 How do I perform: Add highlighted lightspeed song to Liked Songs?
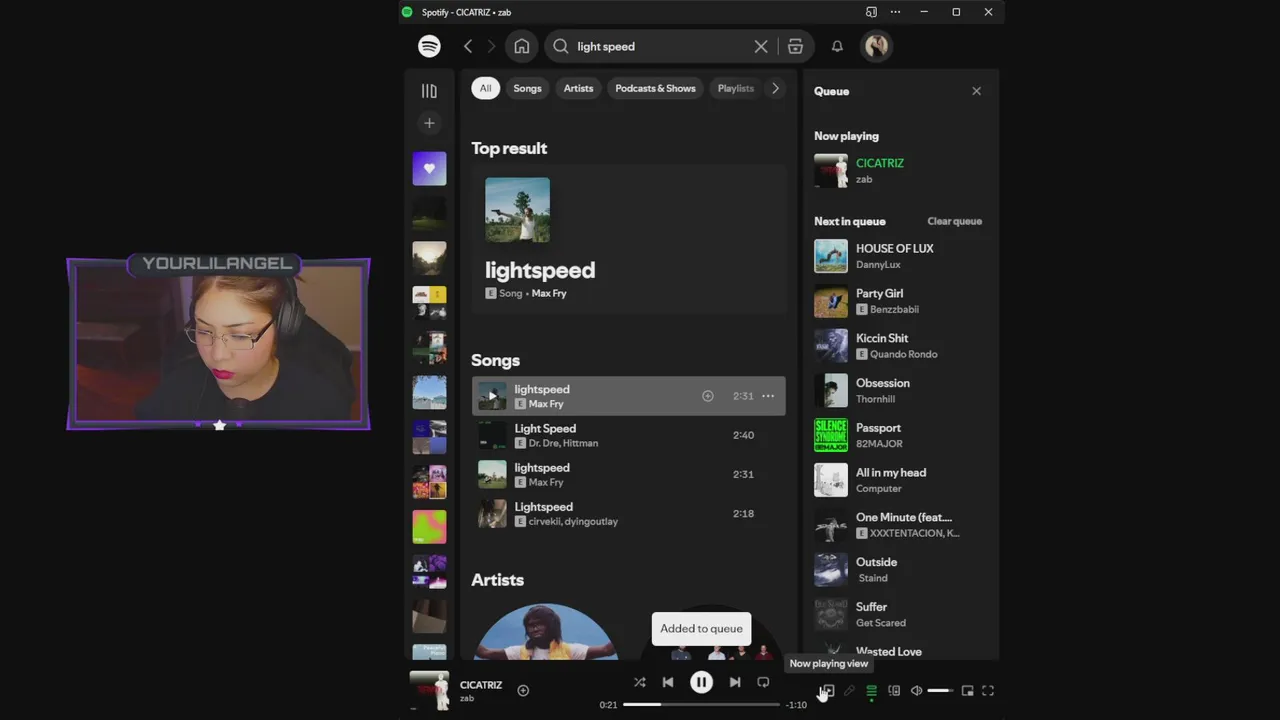click(708, 396)
